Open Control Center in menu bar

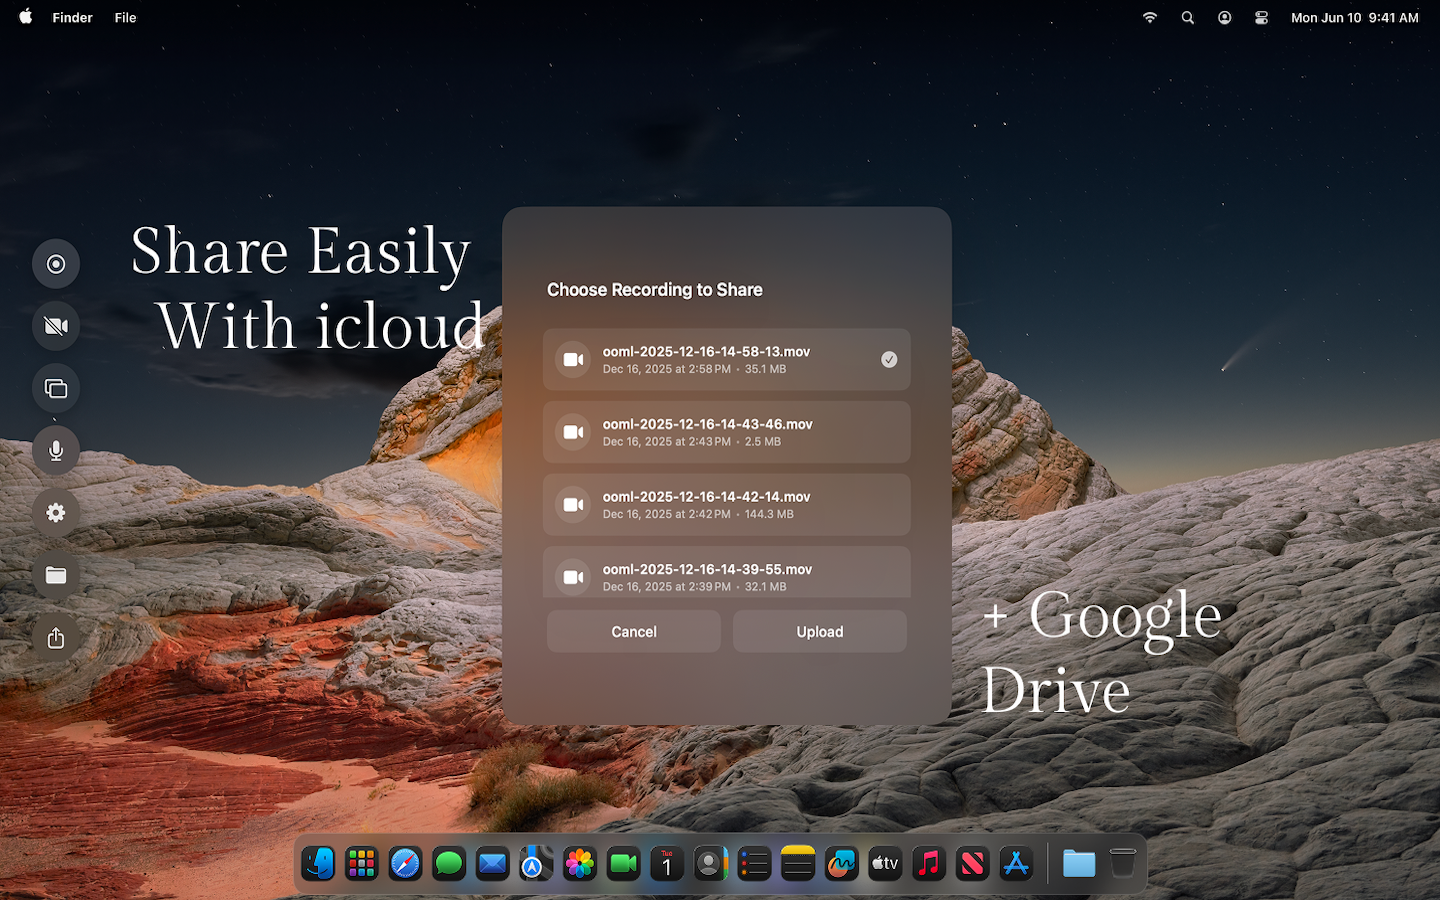click(1261, 18)
